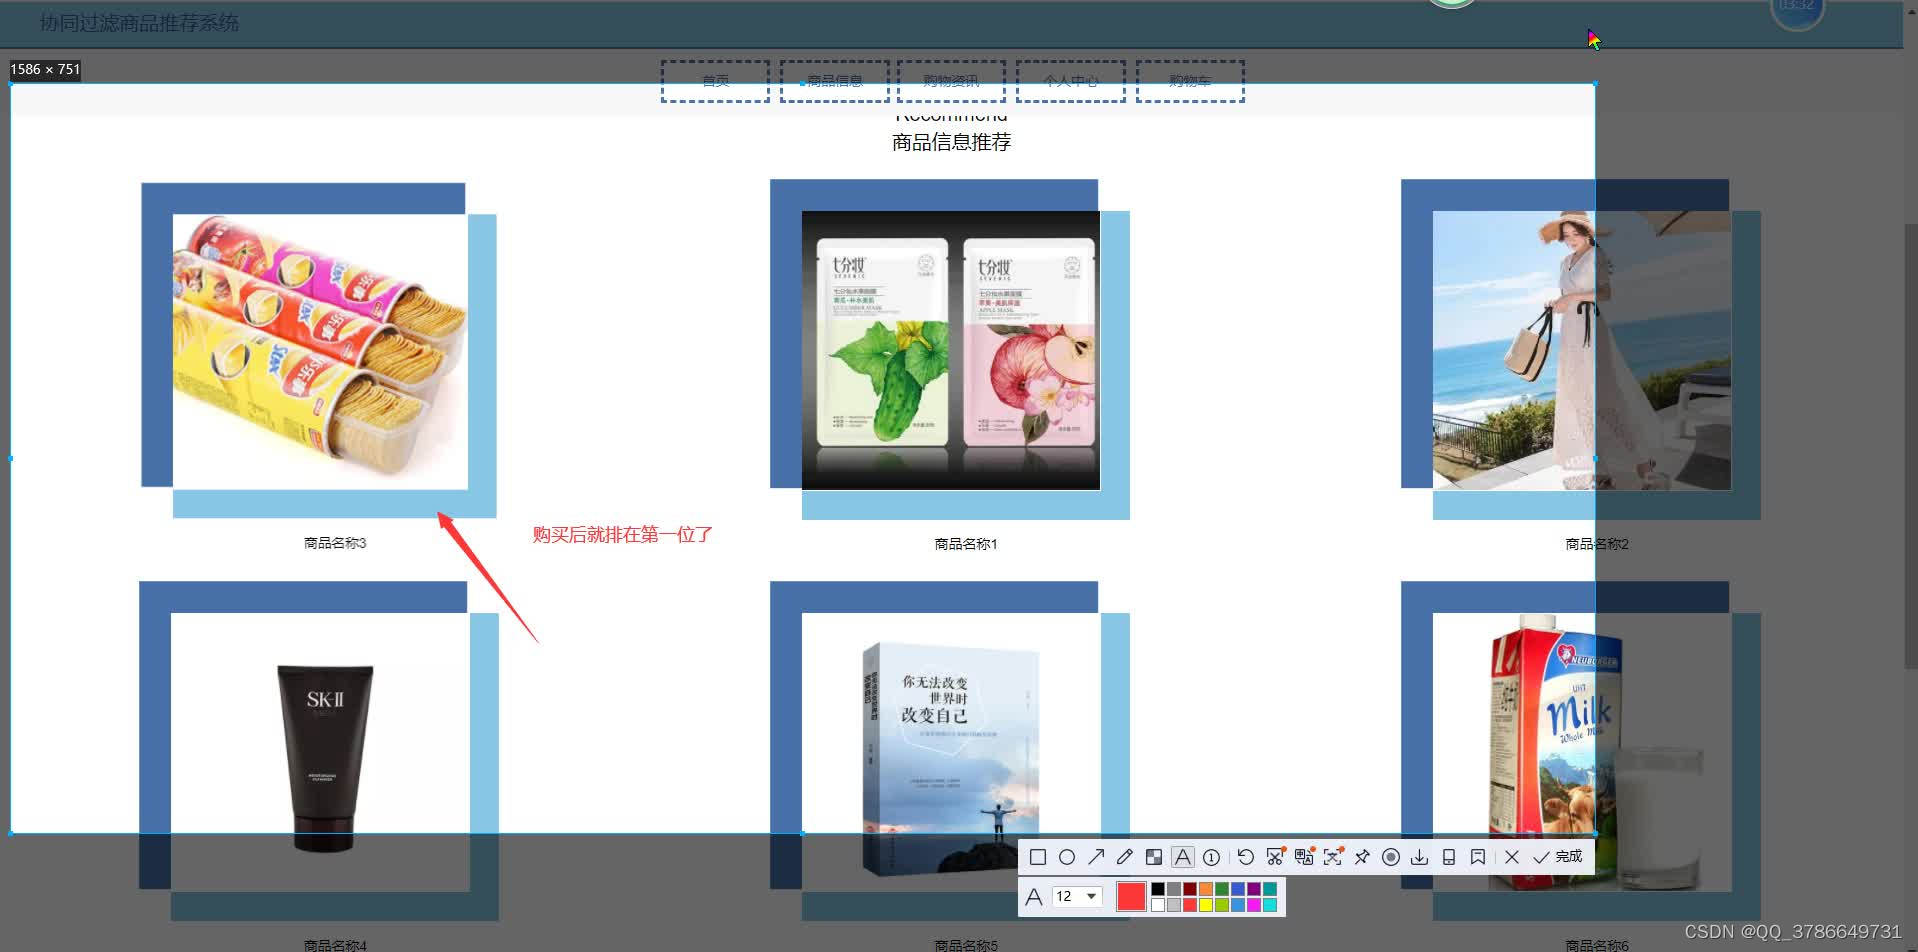1918x952 pixels.
Task: Pick the dark red color swatch
Action: click(1190, 889)
